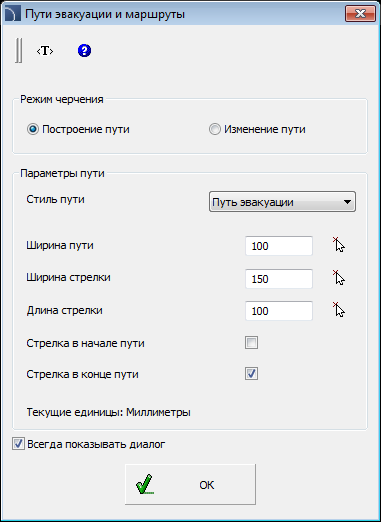
Task: Select the Изменение пути radio button
Action: [x=215, y=129]
